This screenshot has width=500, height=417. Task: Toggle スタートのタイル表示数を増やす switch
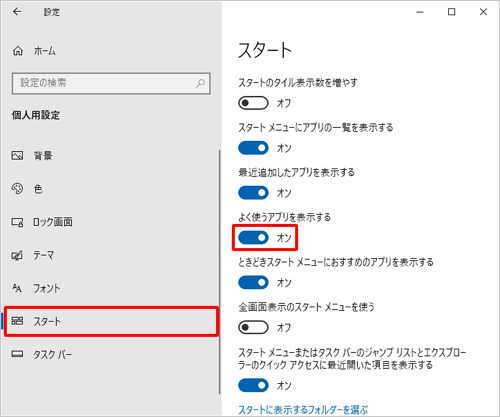click(253, 103)
